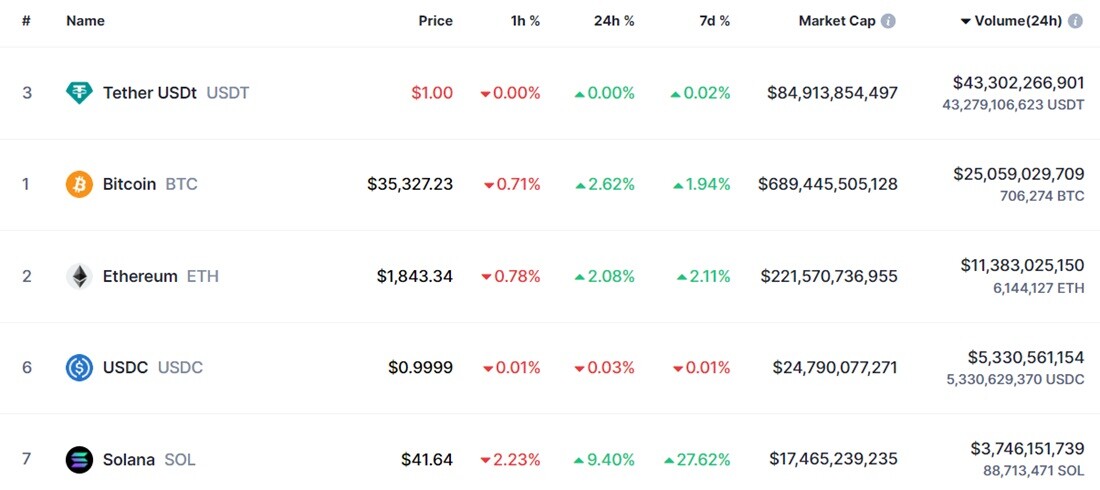Click the blue USDC coin icon
This screenshot has width=1100, height=490.
[x=79, y=368]
